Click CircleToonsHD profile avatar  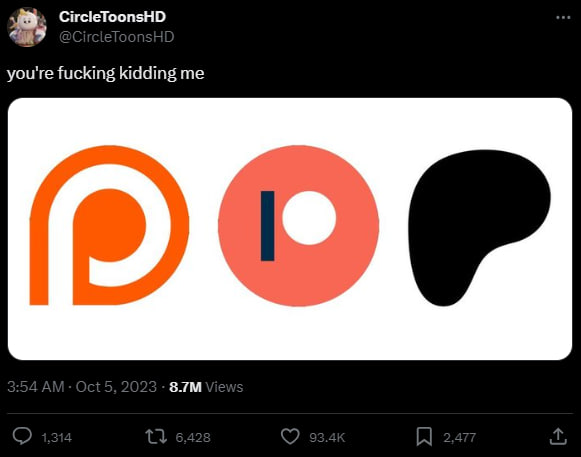point(27,27)
